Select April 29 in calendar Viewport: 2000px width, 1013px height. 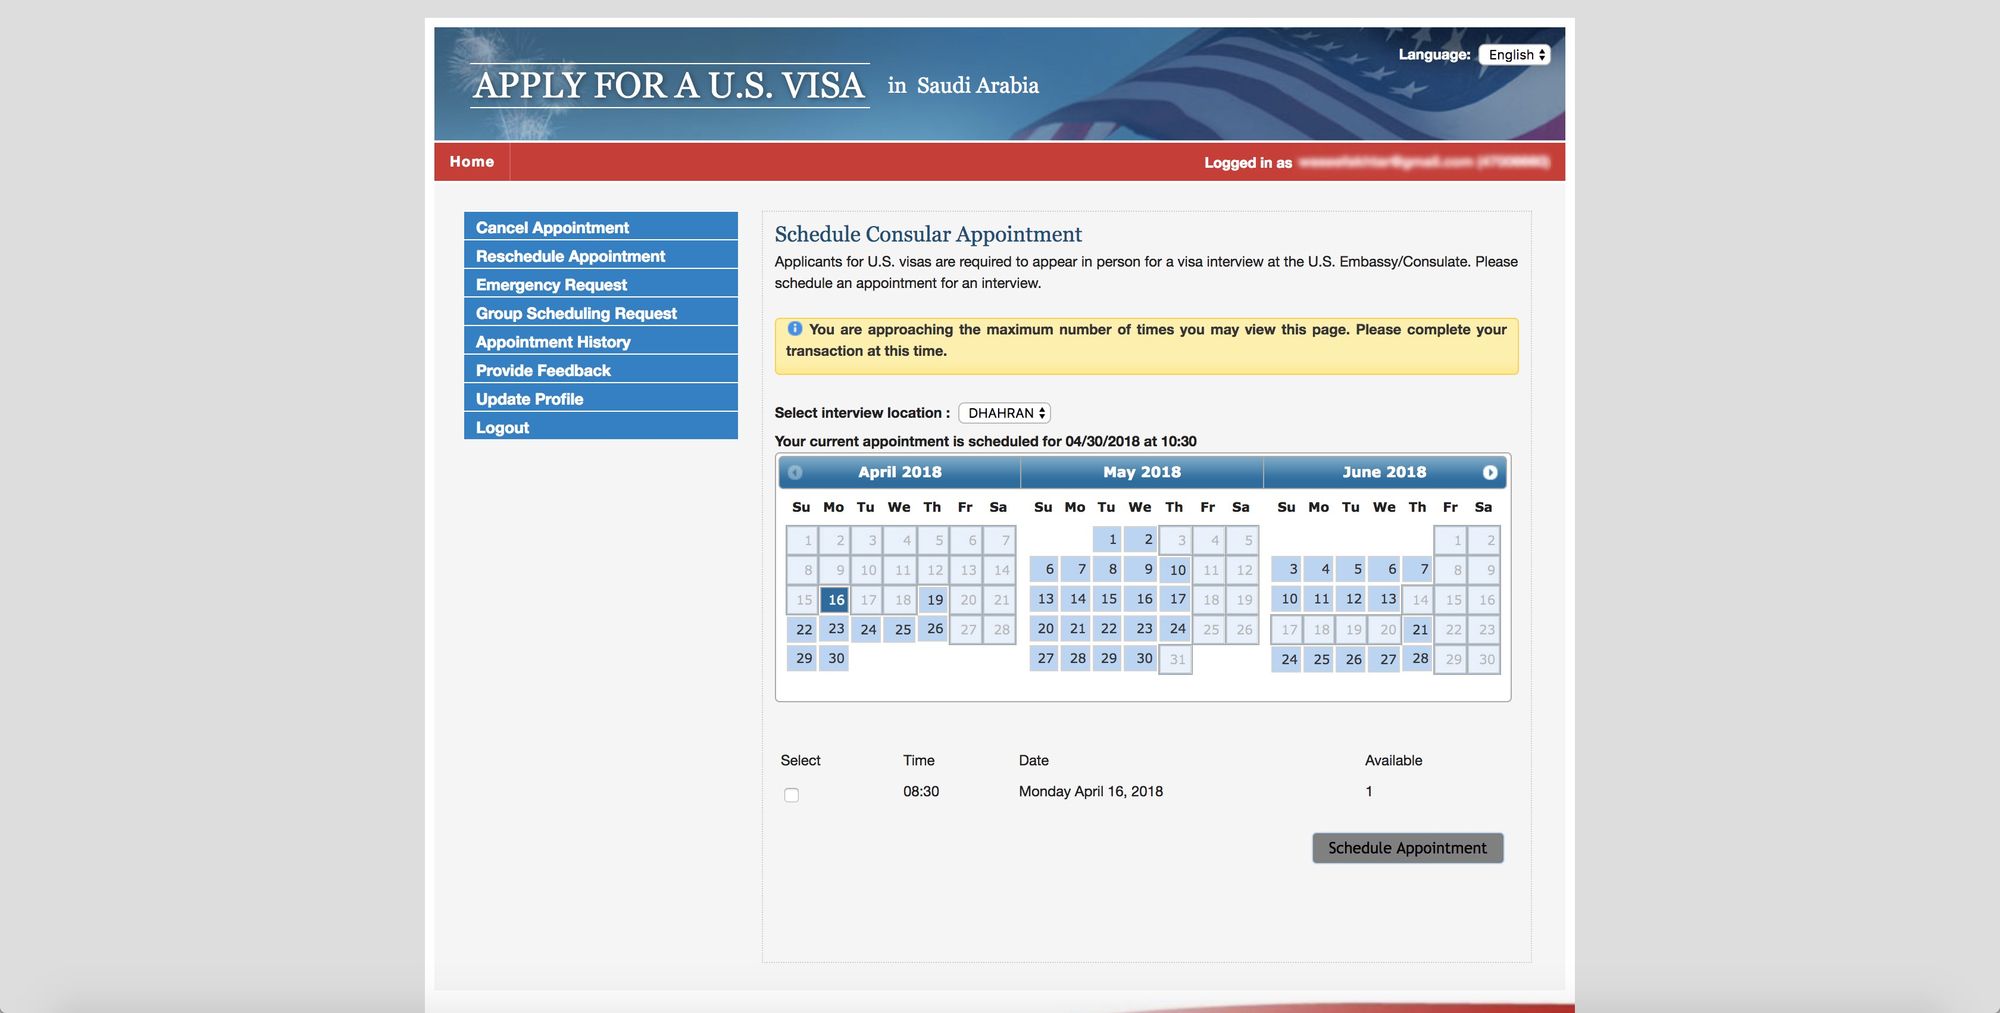(x=802, y=658)
